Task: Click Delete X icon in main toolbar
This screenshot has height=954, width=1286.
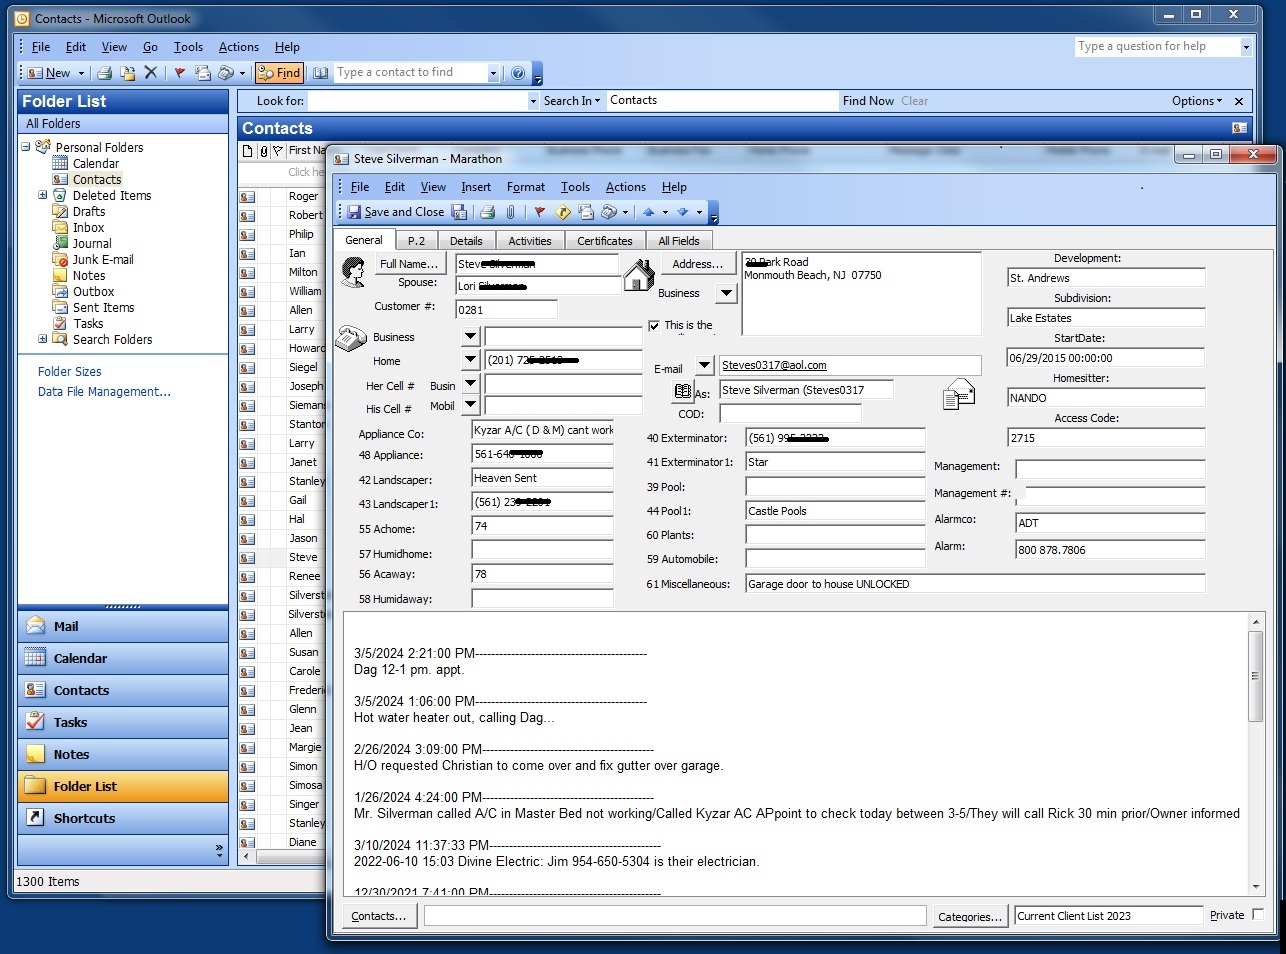Action: [151, 72]
